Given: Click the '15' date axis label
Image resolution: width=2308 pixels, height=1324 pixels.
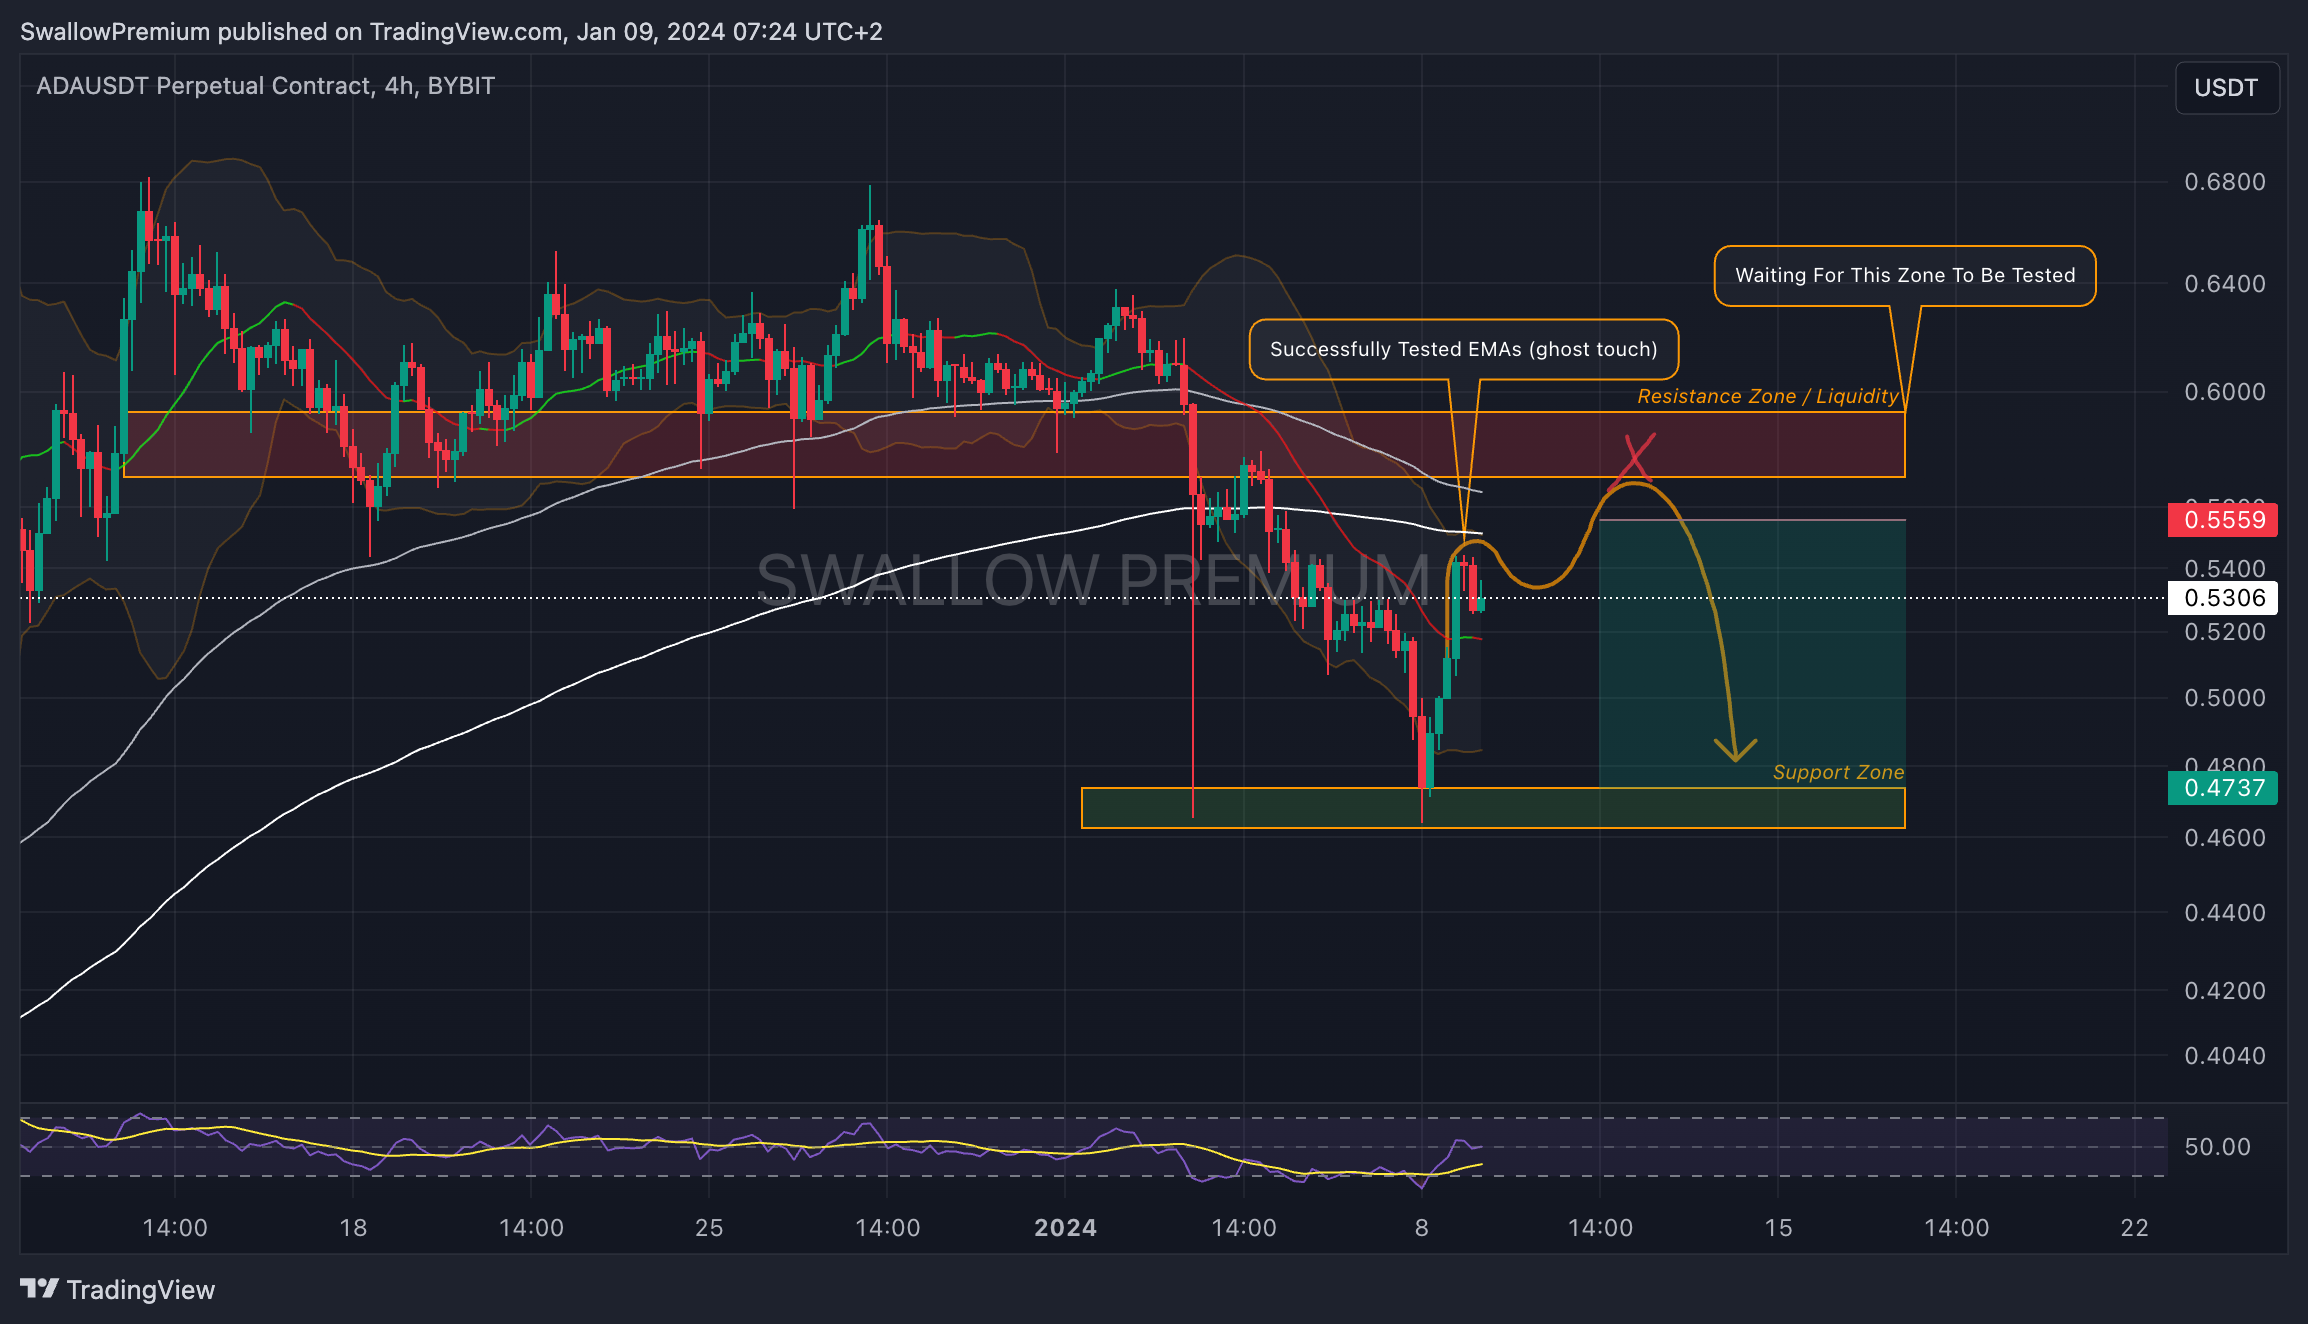Looking at the screenshot, I should click(x=1778, y=1228).
